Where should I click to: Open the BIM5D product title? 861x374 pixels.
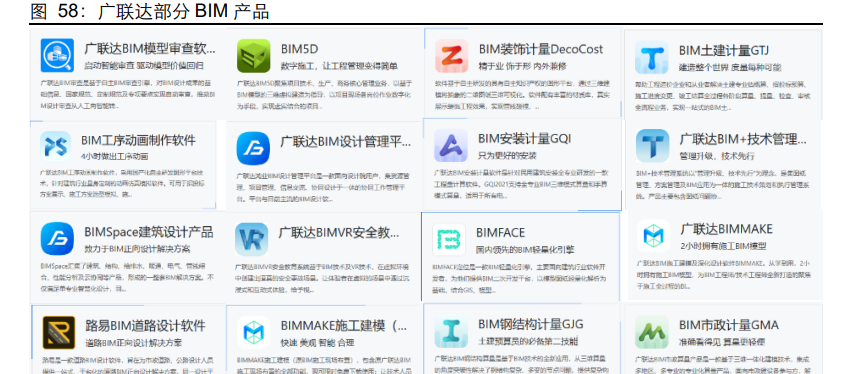(x=299, y=49)
